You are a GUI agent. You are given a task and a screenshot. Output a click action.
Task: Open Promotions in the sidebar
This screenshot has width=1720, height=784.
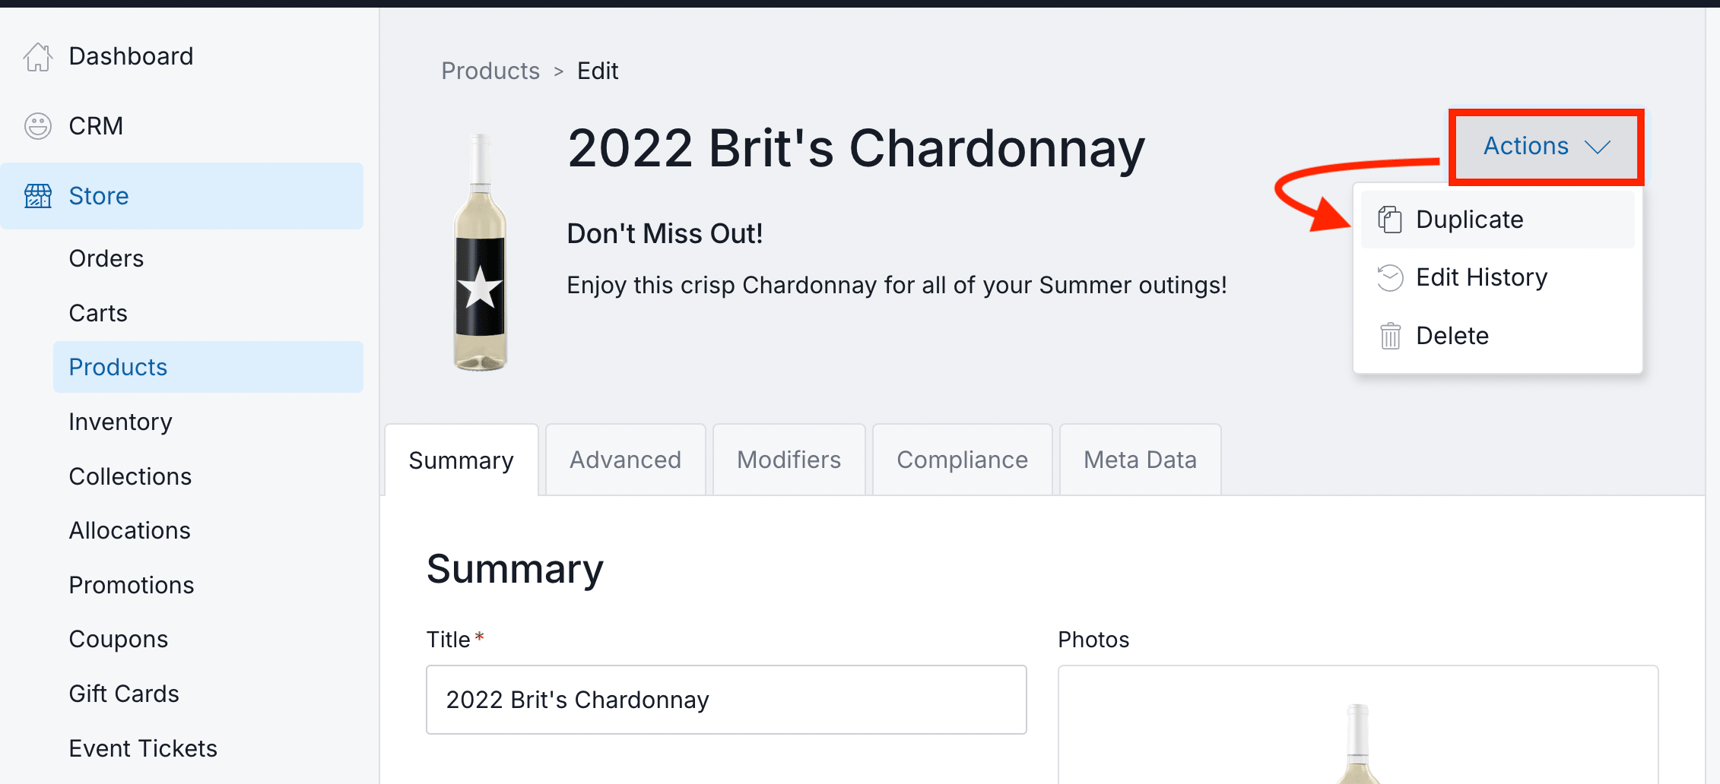(131, 585)
